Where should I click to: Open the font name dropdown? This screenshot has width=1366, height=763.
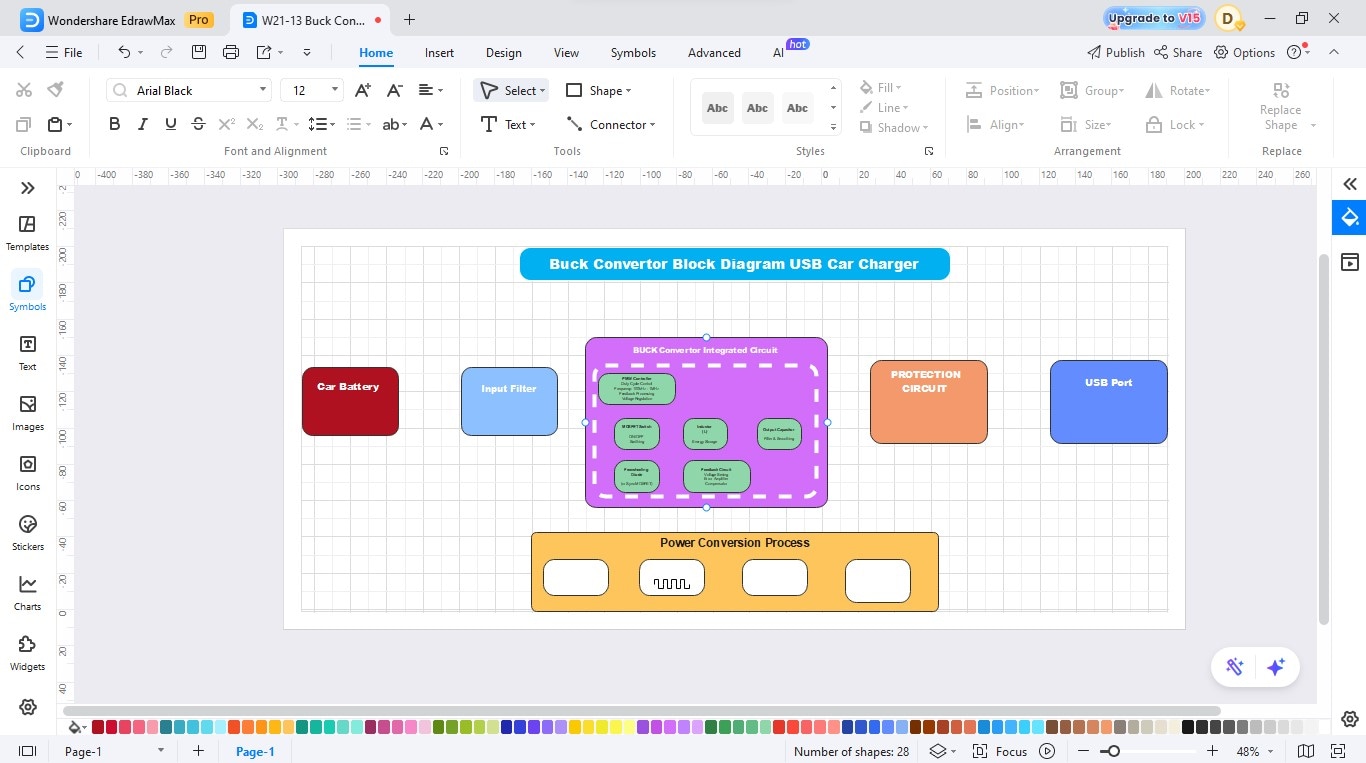pyautogui.click(x=263, y=90)
